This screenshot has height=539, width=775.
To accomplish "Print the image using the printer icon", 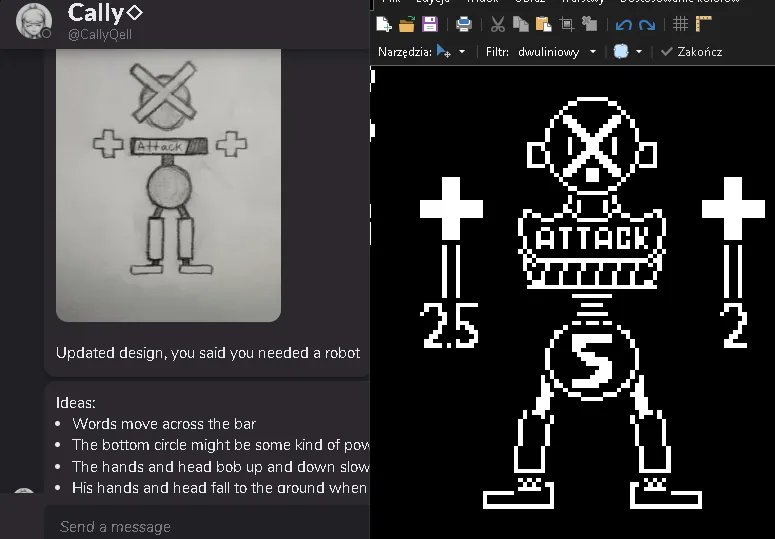I will pyautogui.click(x=464, y=24).
